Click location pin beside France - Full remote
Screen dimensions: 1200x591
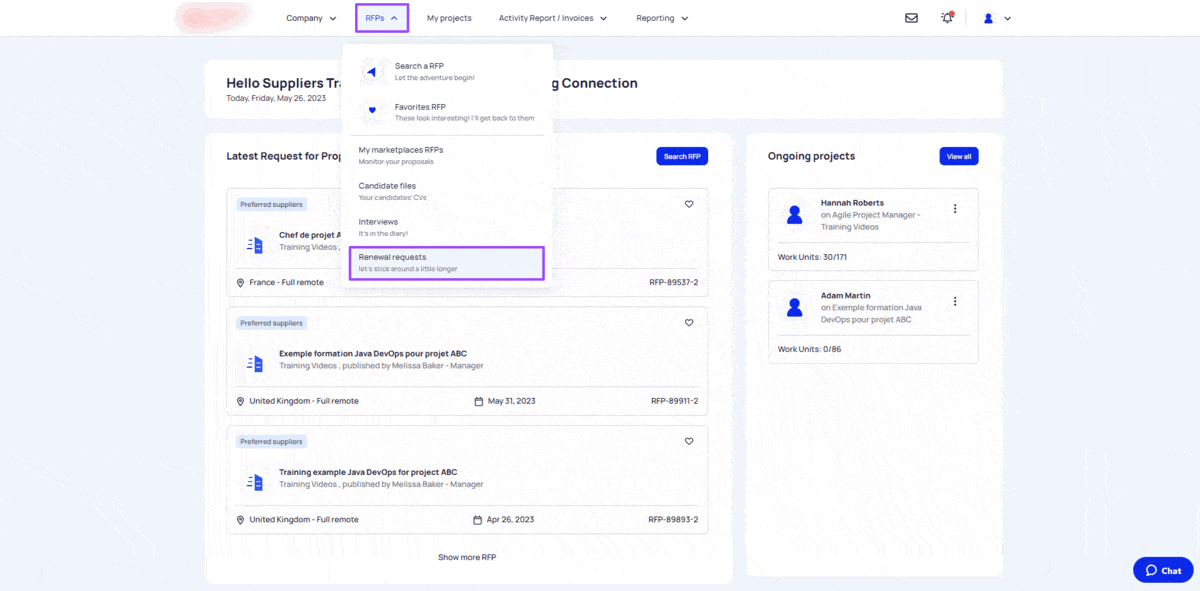[241, 283]
